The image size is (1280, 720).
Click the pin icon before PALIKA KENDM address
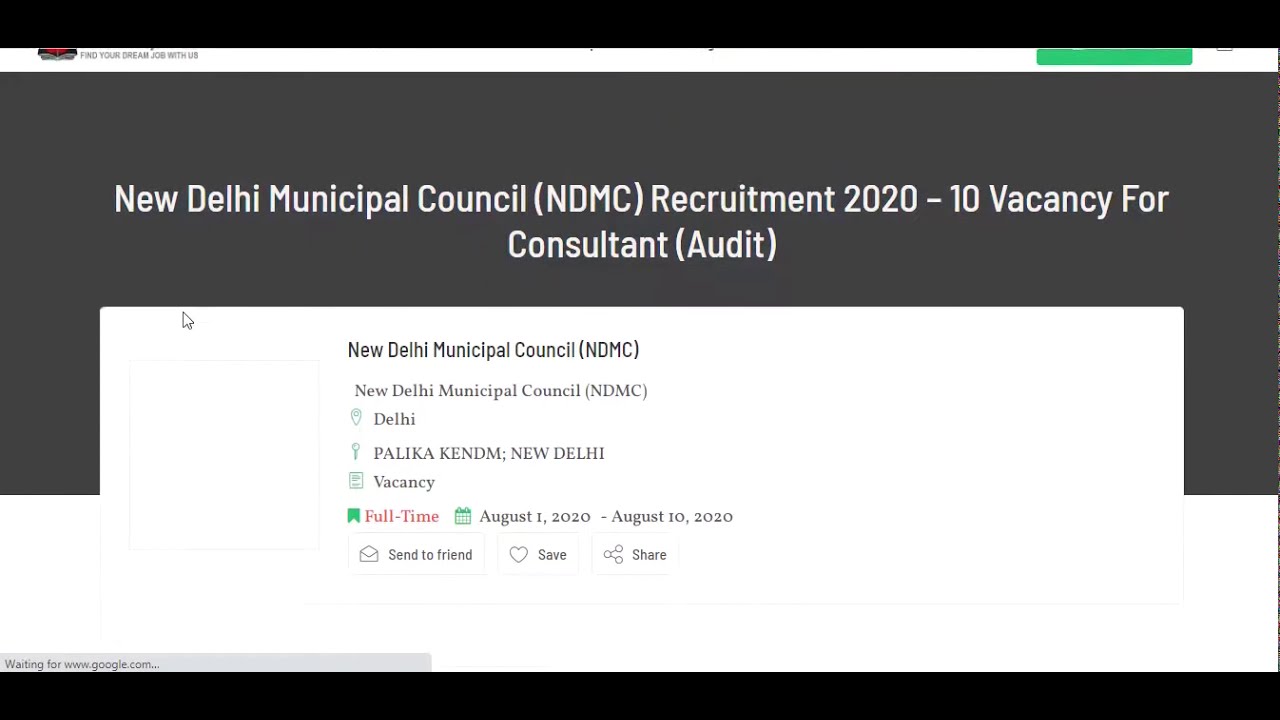click(355, 452)
